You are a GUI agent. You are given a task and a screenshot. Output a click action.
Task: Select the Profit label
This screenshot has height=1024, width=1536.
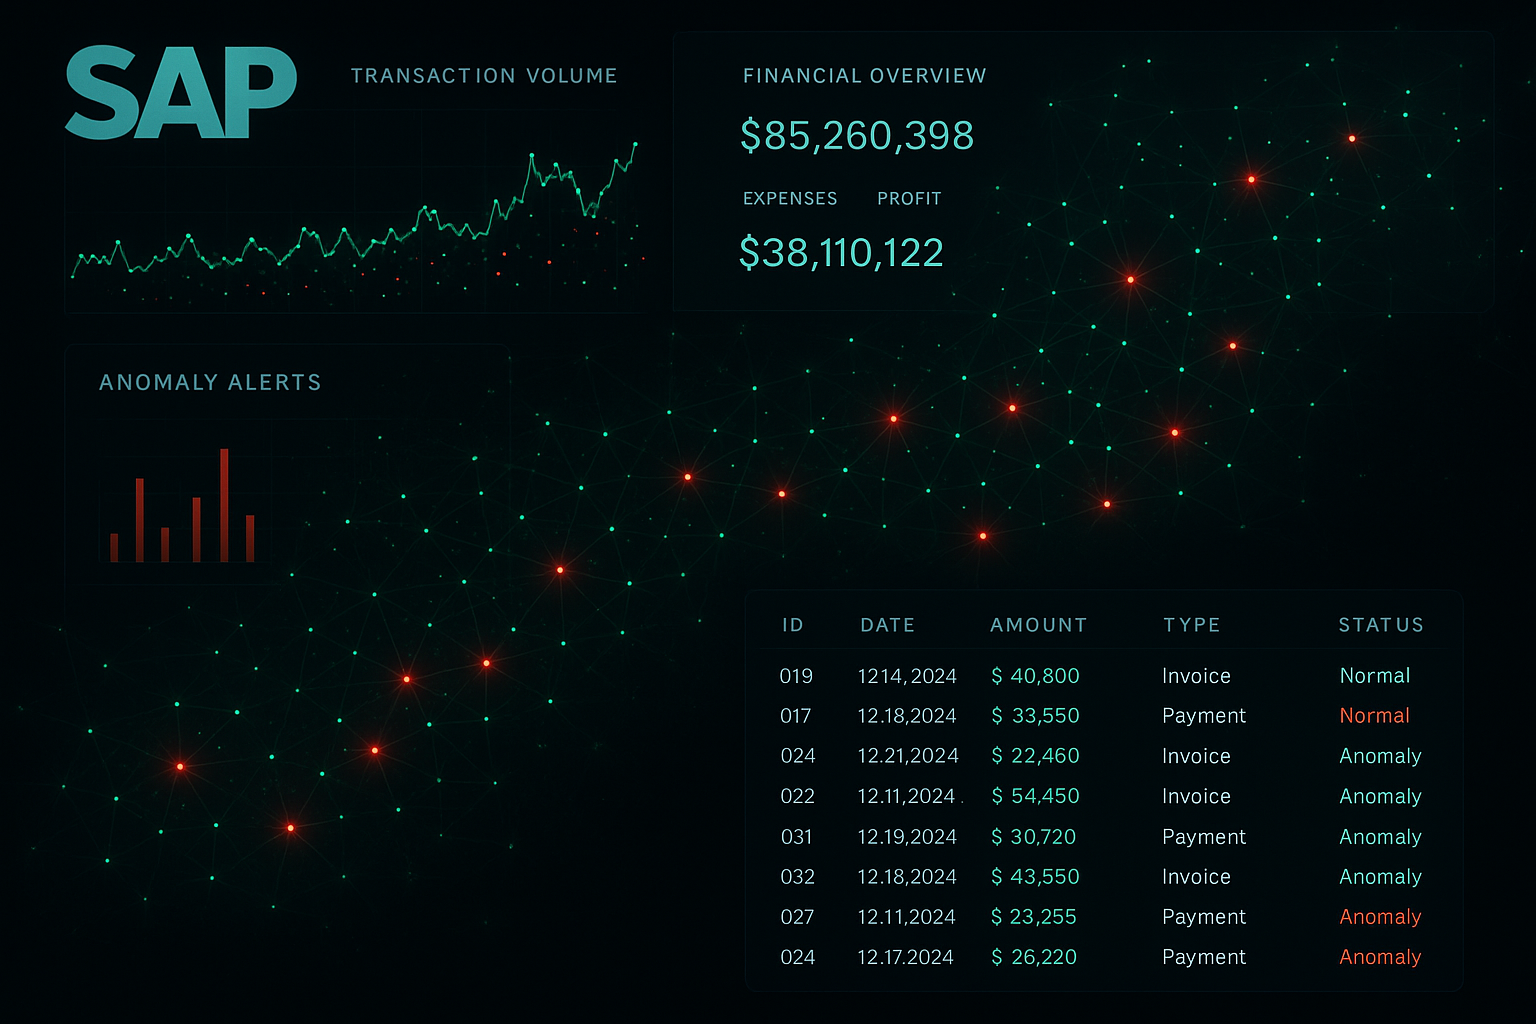909,199
